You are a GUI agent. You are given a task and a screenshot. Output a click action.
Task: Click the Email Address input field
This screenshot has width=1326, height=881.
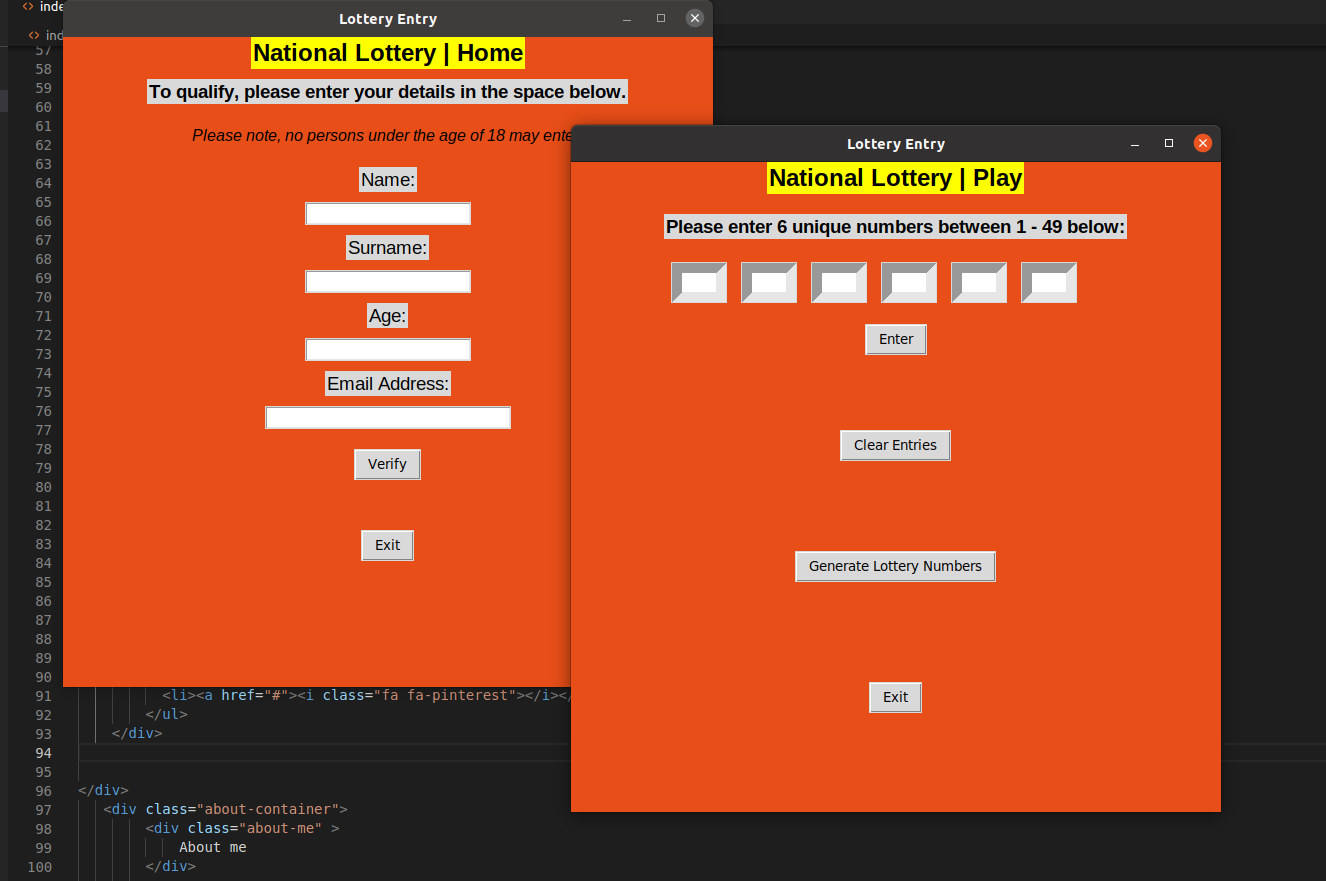(388, 418)
